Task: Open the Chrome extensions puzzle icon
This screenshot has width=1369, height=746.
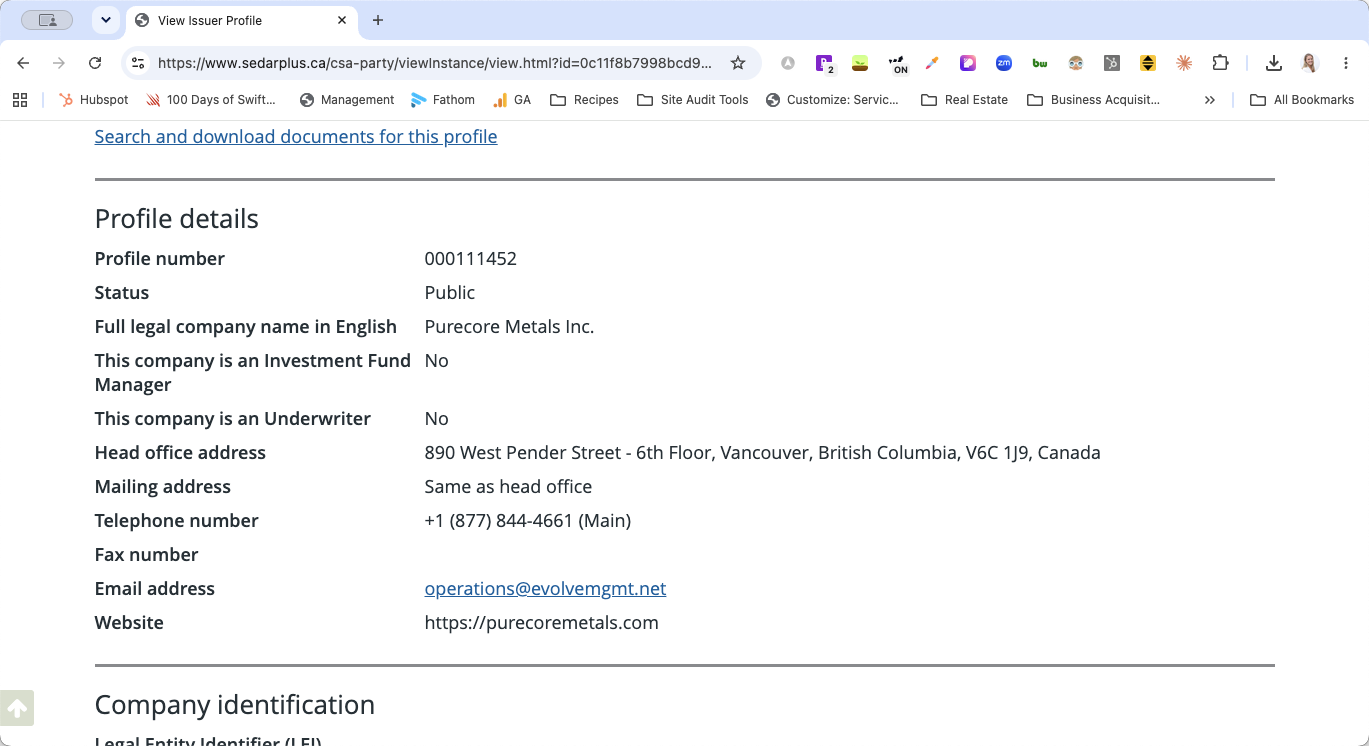Action: point(1220,63)
